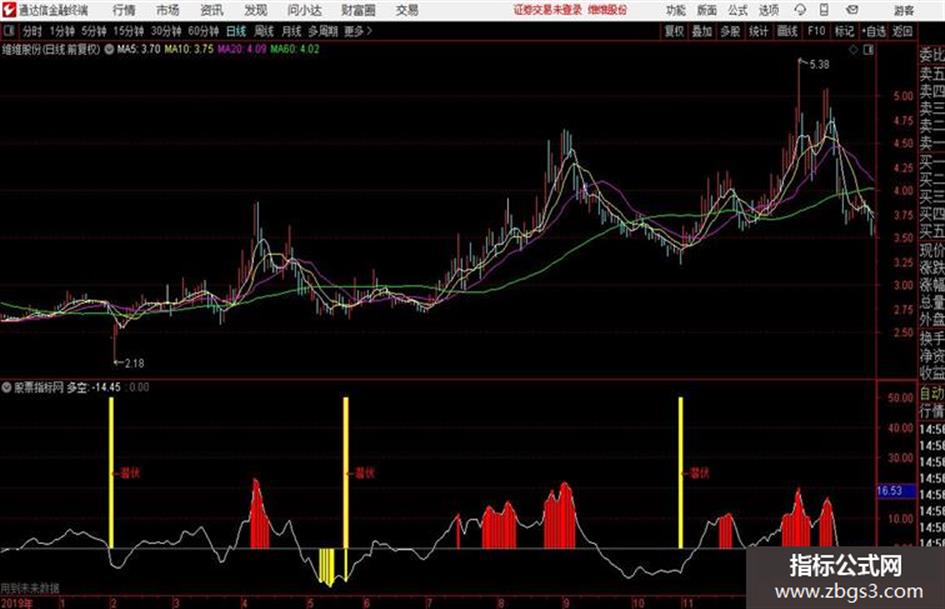Select the 周线 weekly chart tab

[x=264, y=31]
